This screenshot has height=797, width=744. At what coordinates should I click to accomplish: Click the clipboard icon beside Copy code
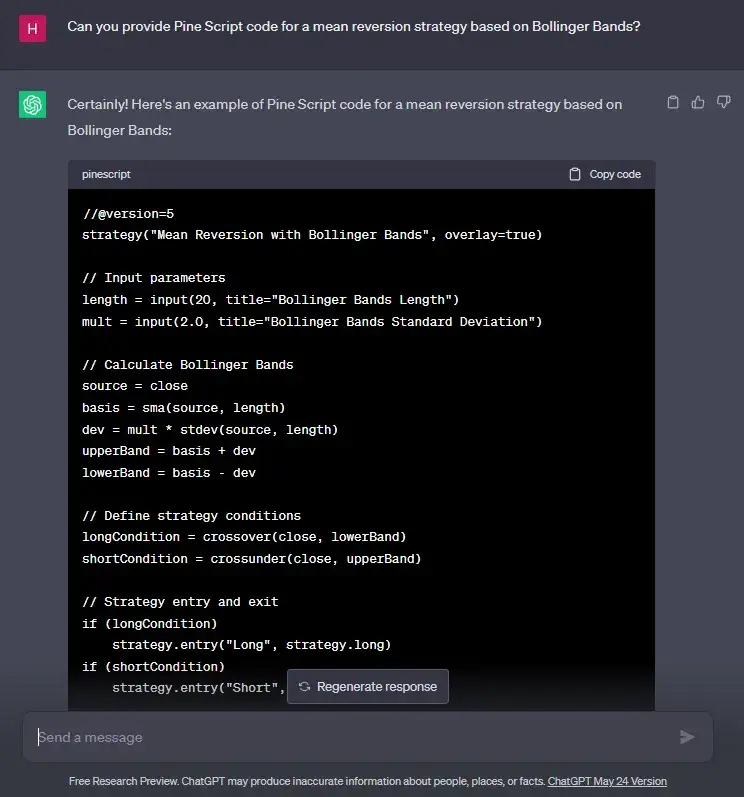(575, 174)
